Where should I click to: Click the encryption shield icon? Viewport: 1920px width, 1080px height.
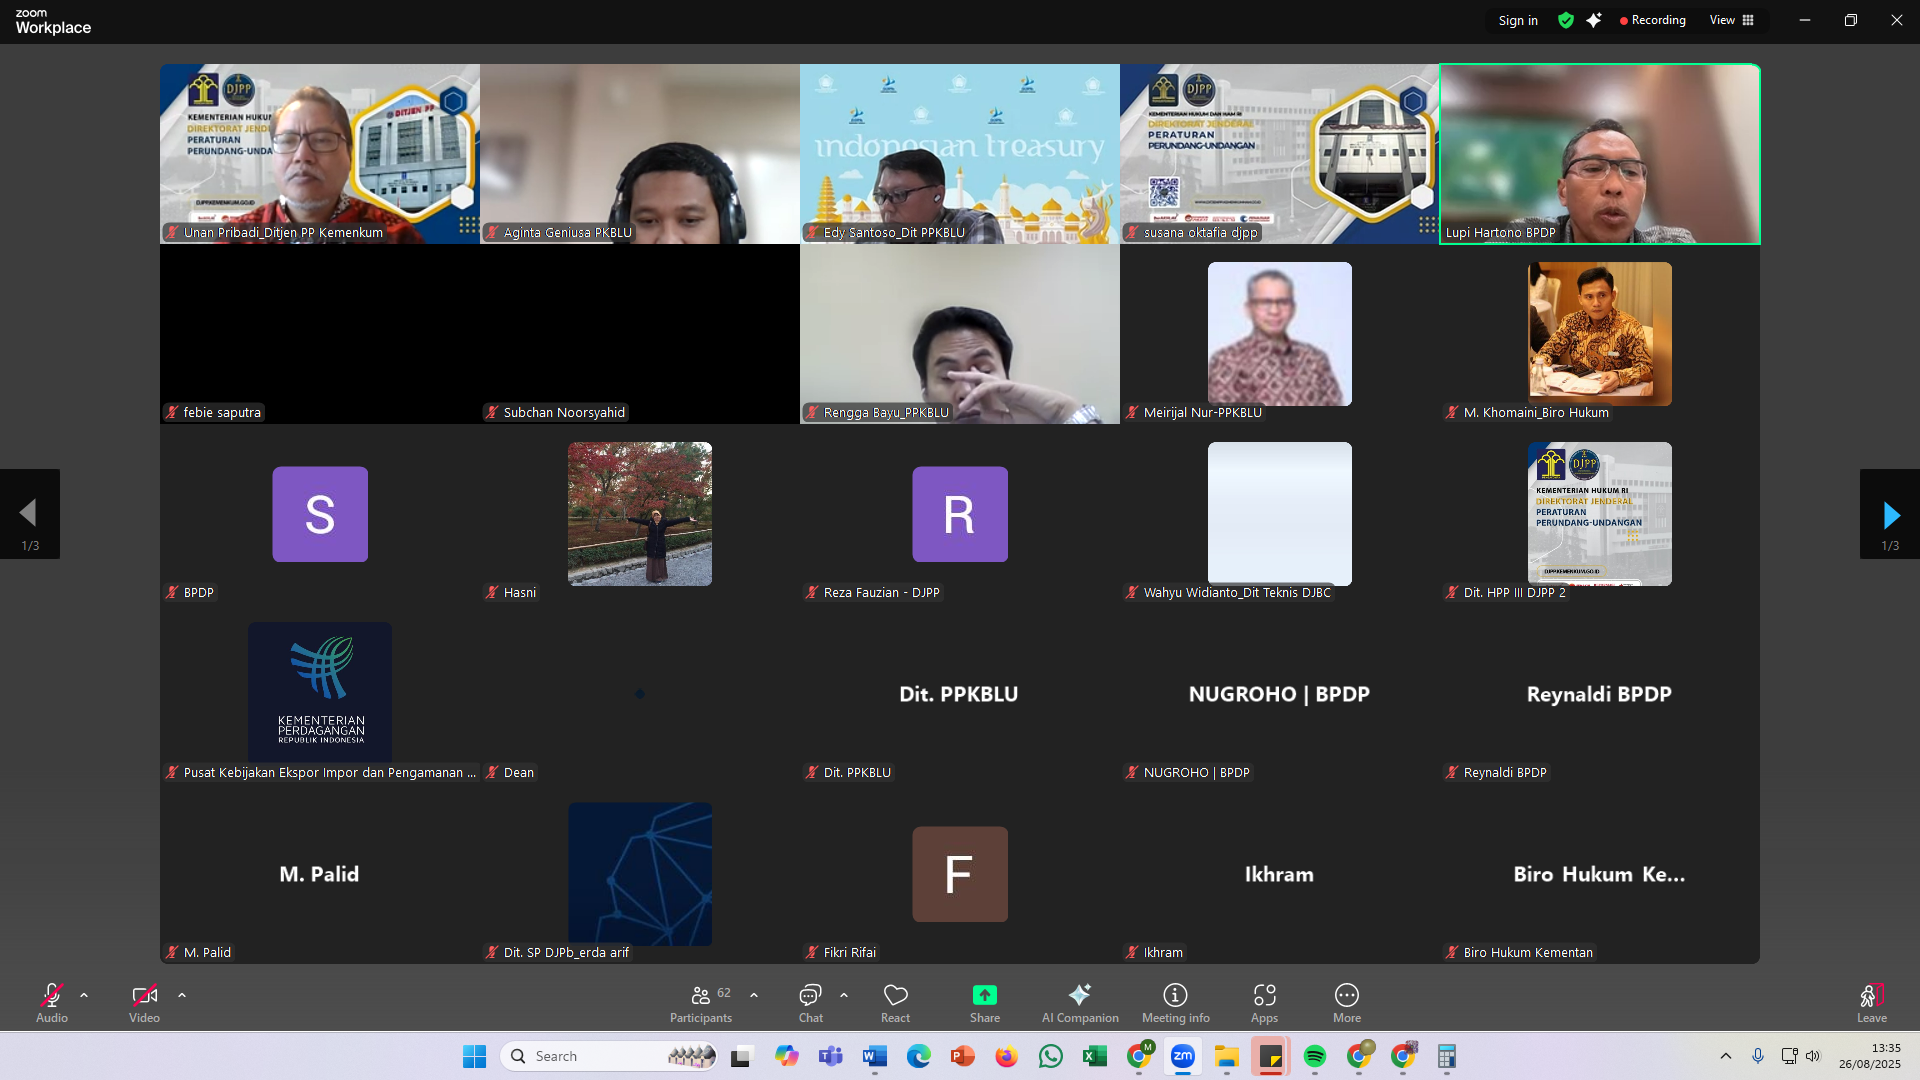[x=1566, y=20]
